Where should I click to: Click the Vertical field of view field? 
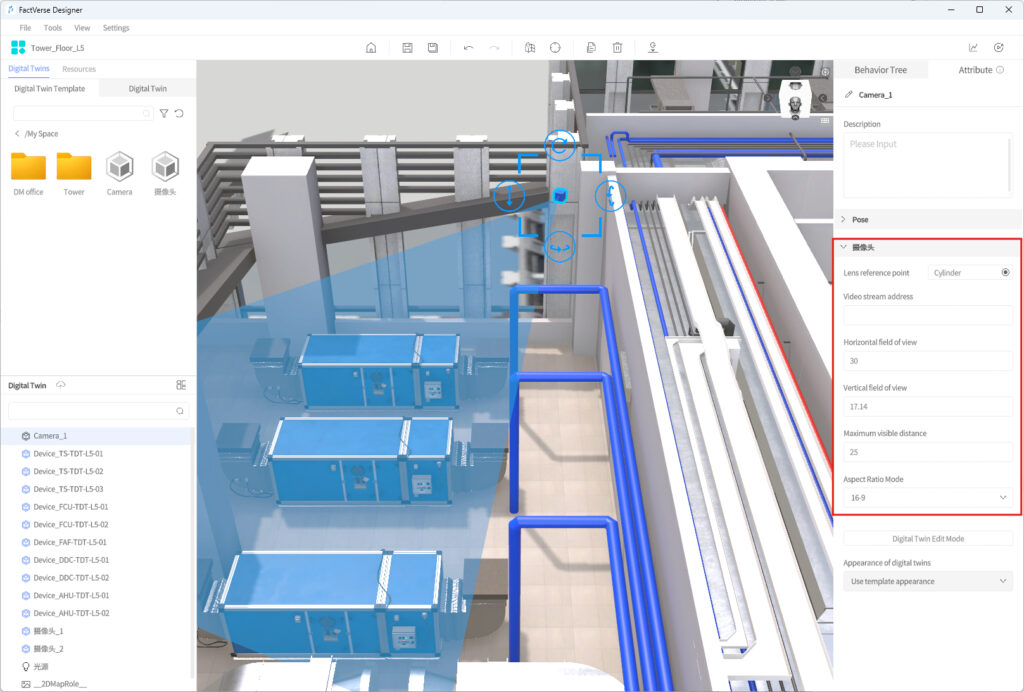928,407
